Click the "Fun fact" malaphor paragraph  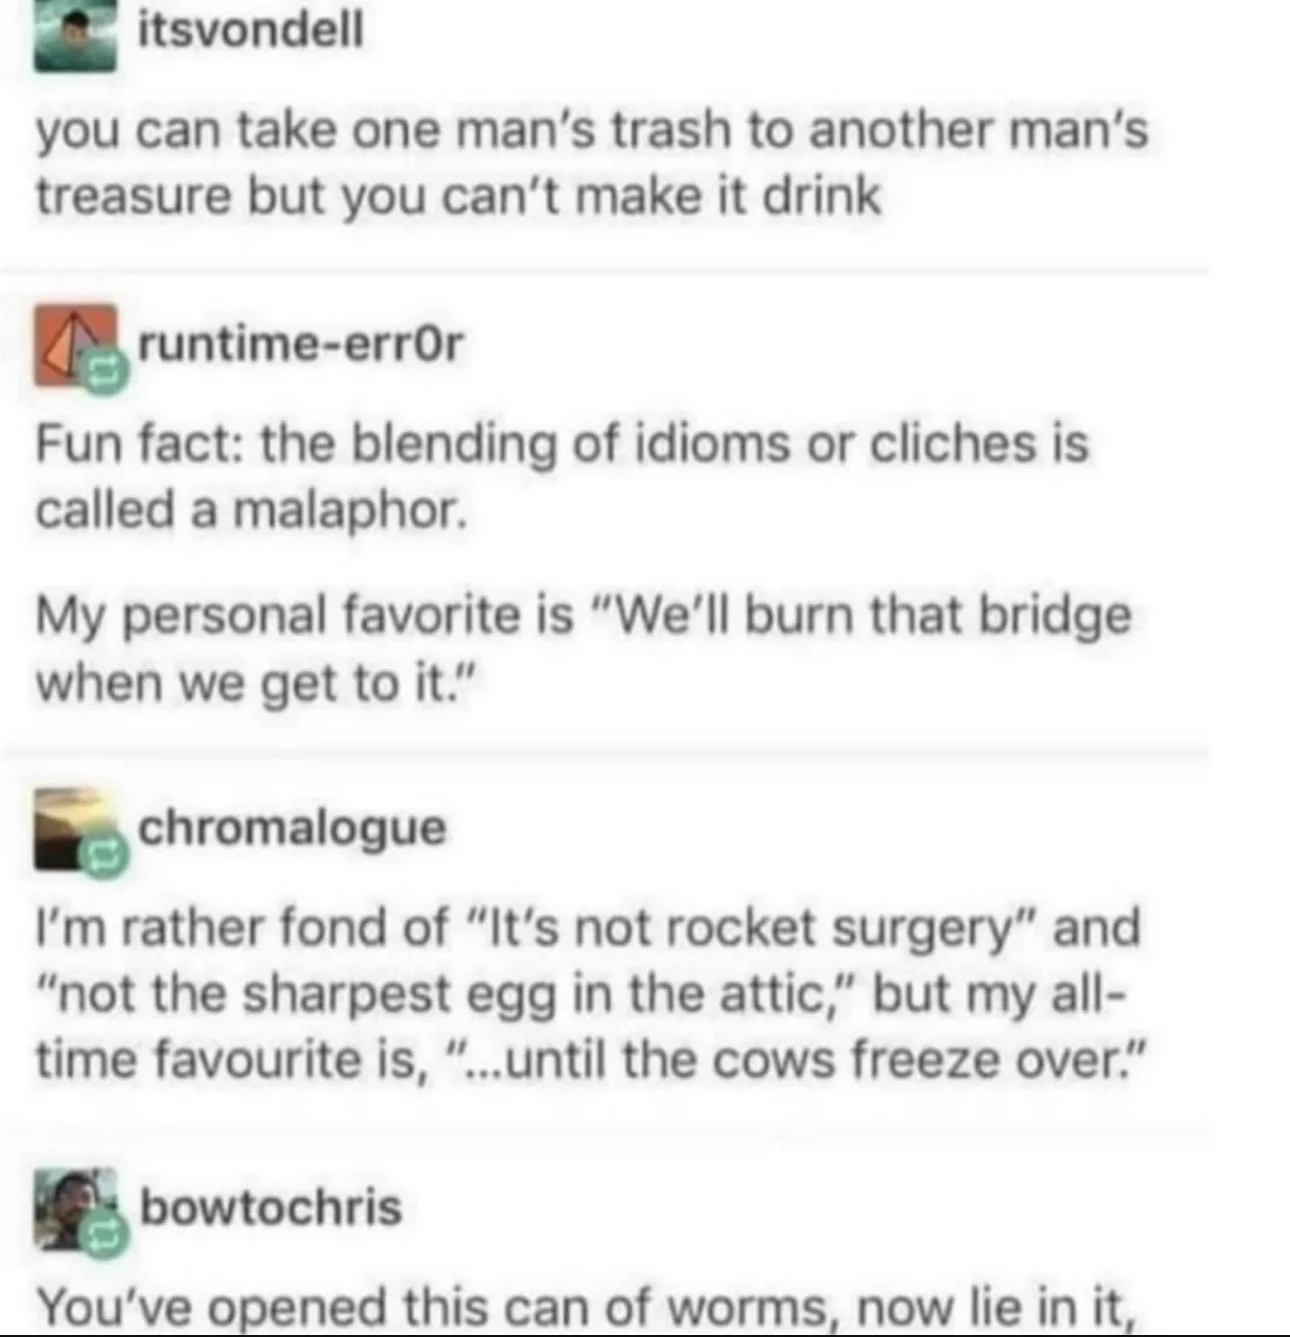(x=562, y=476)
